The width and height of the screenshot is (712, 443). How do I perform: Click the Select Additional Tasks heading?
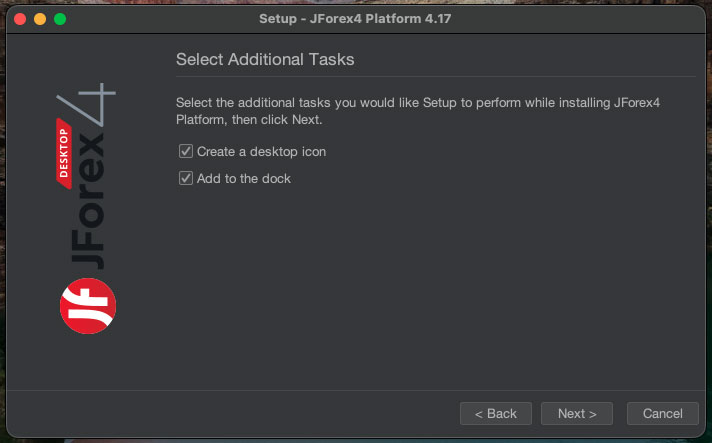coord(265,60)
